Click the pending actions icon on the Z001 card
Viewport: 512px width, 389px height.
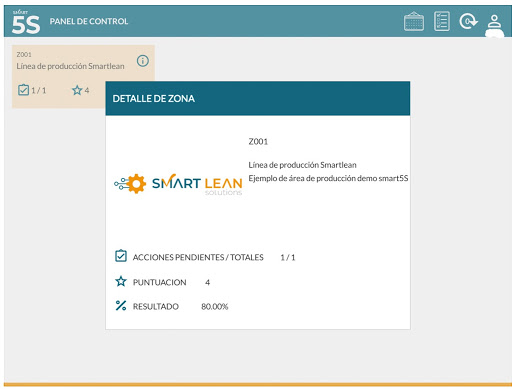23,90
